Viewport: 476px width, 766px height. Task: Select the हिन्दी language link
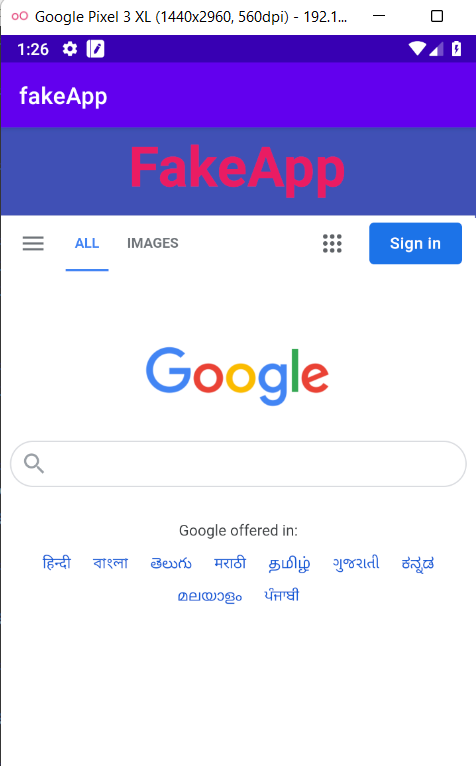(x=57, y=563)
